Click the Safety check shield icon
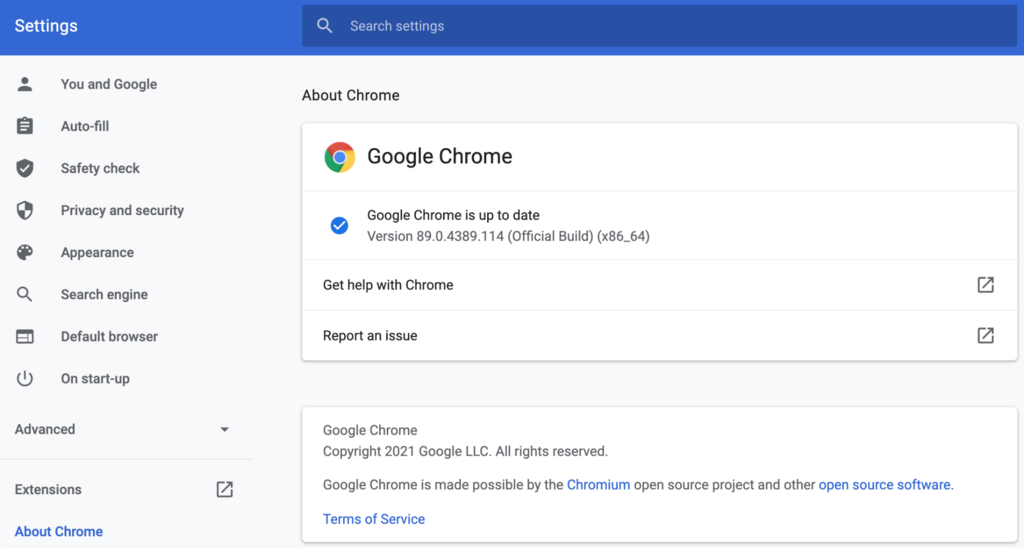The height and width of the screenshot is (548, 1024). pos(25,168)
